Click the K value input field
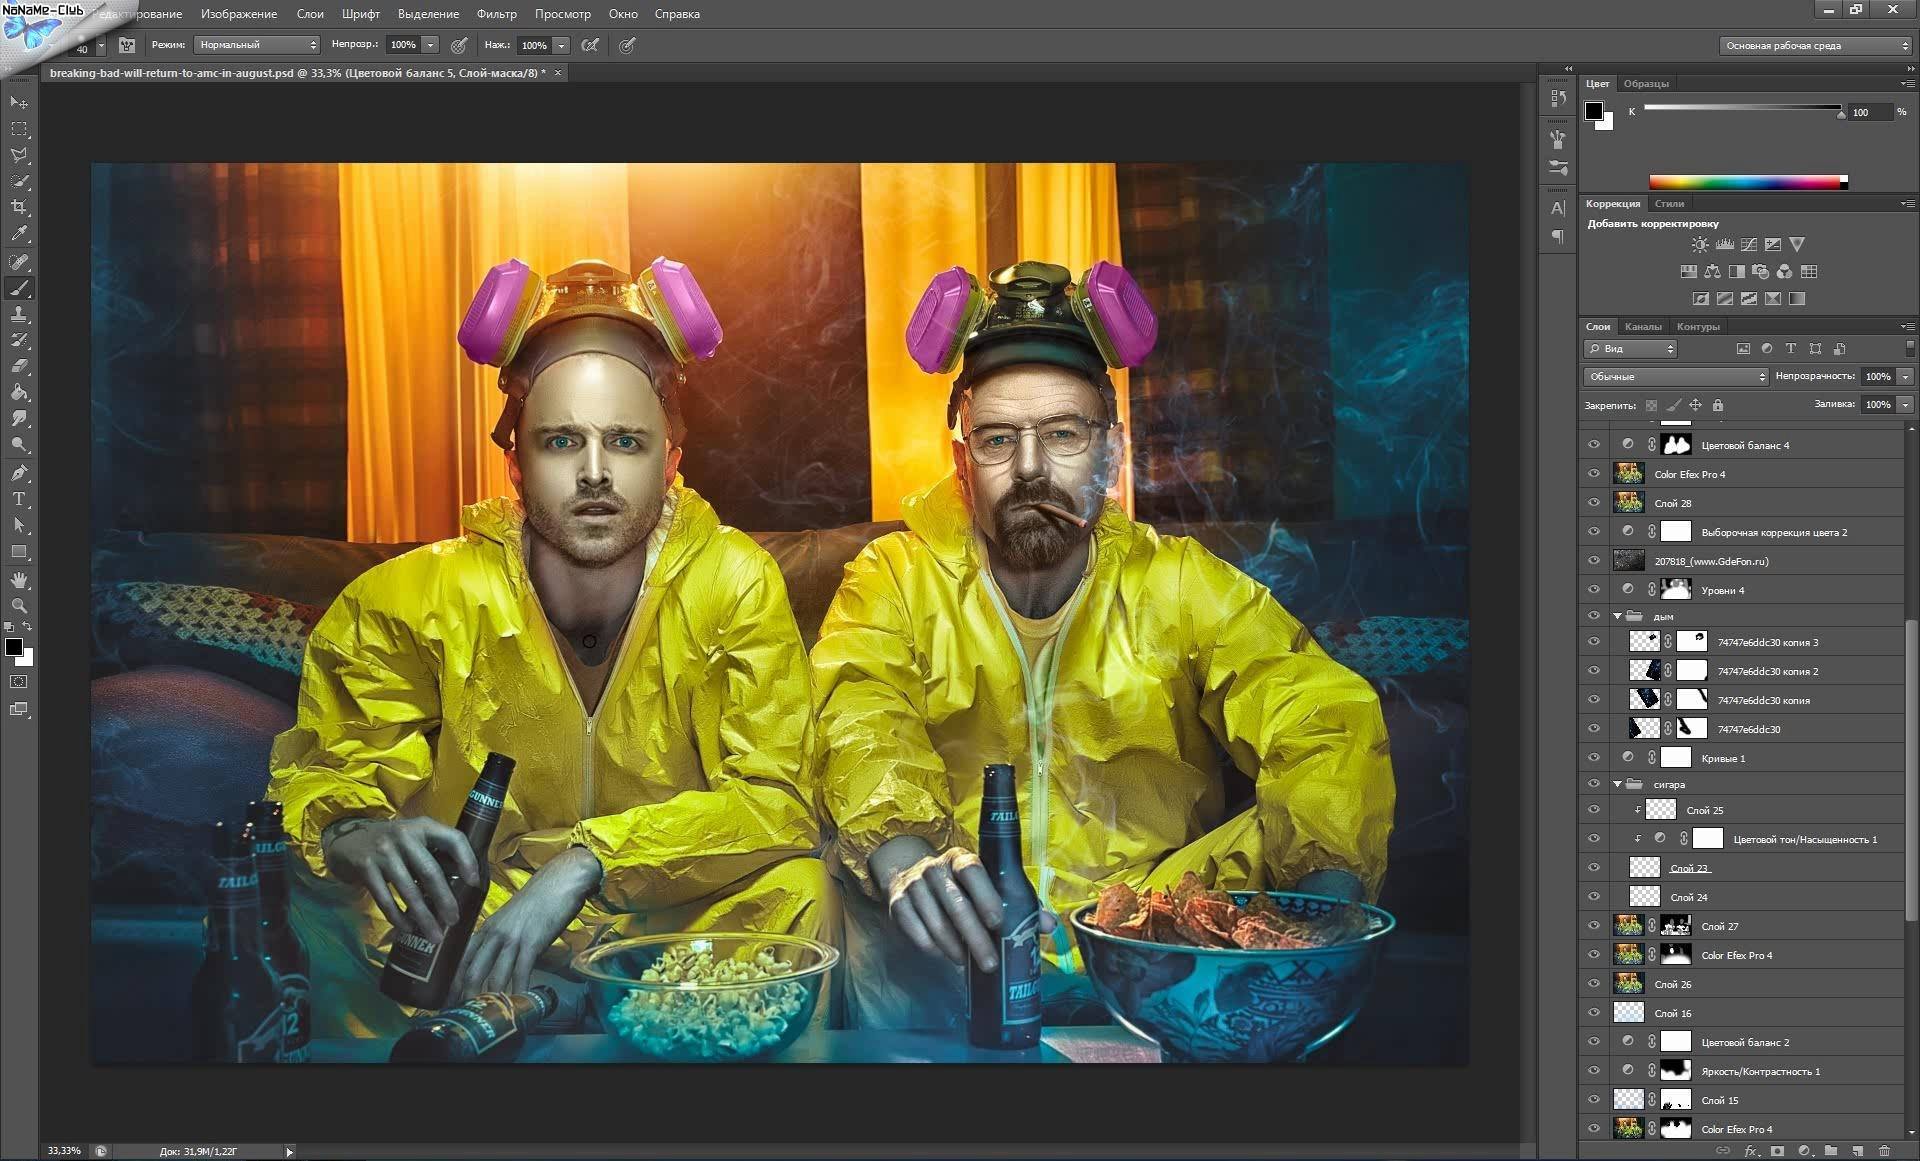Viewport: 1920px width, 1161px height. (x=1869, y=112)
